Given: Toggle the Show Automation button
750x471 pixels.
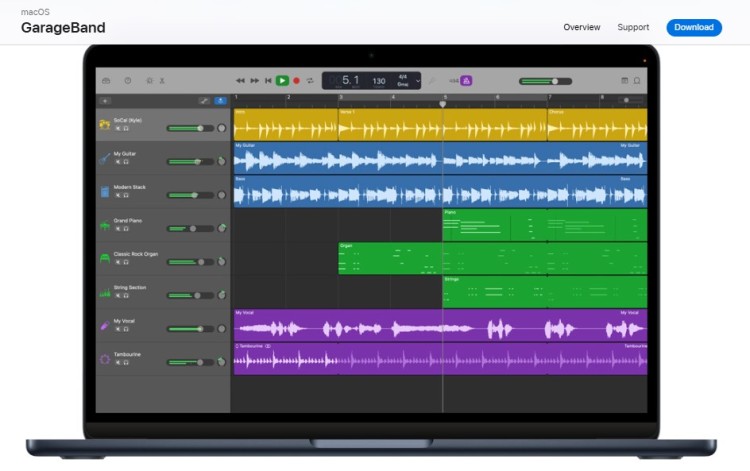Looking at the screenshot, I should 204,101.
